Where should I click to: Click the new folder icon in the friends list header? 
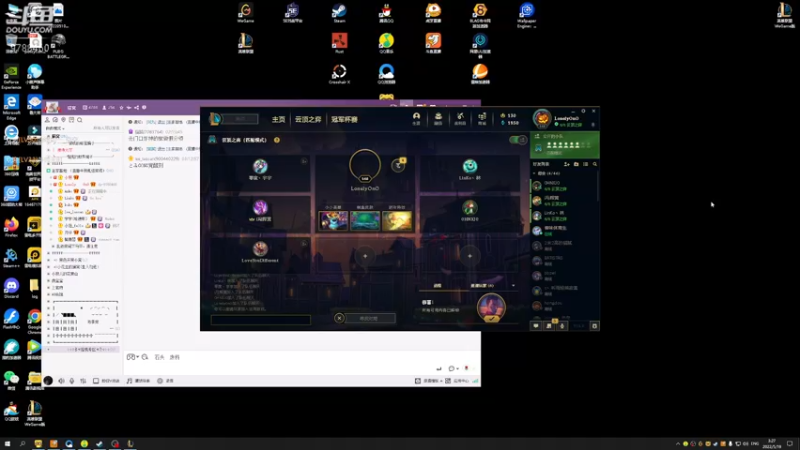click(576, 164)
